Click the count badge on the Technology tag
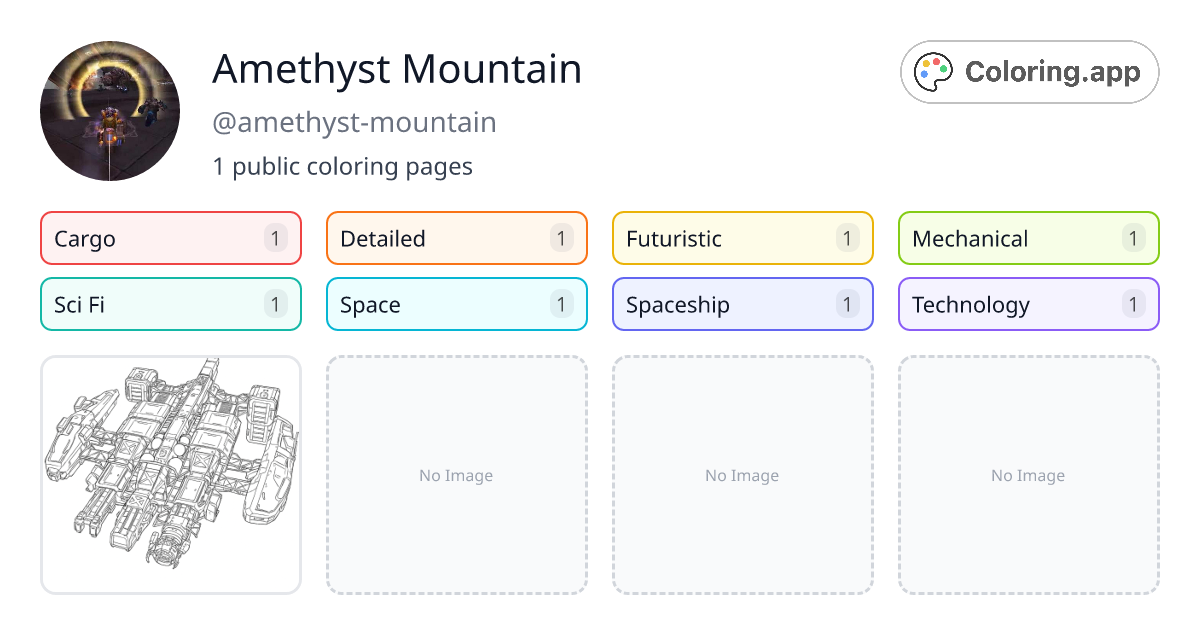The image size is (1200, 630). point(1133,304)
